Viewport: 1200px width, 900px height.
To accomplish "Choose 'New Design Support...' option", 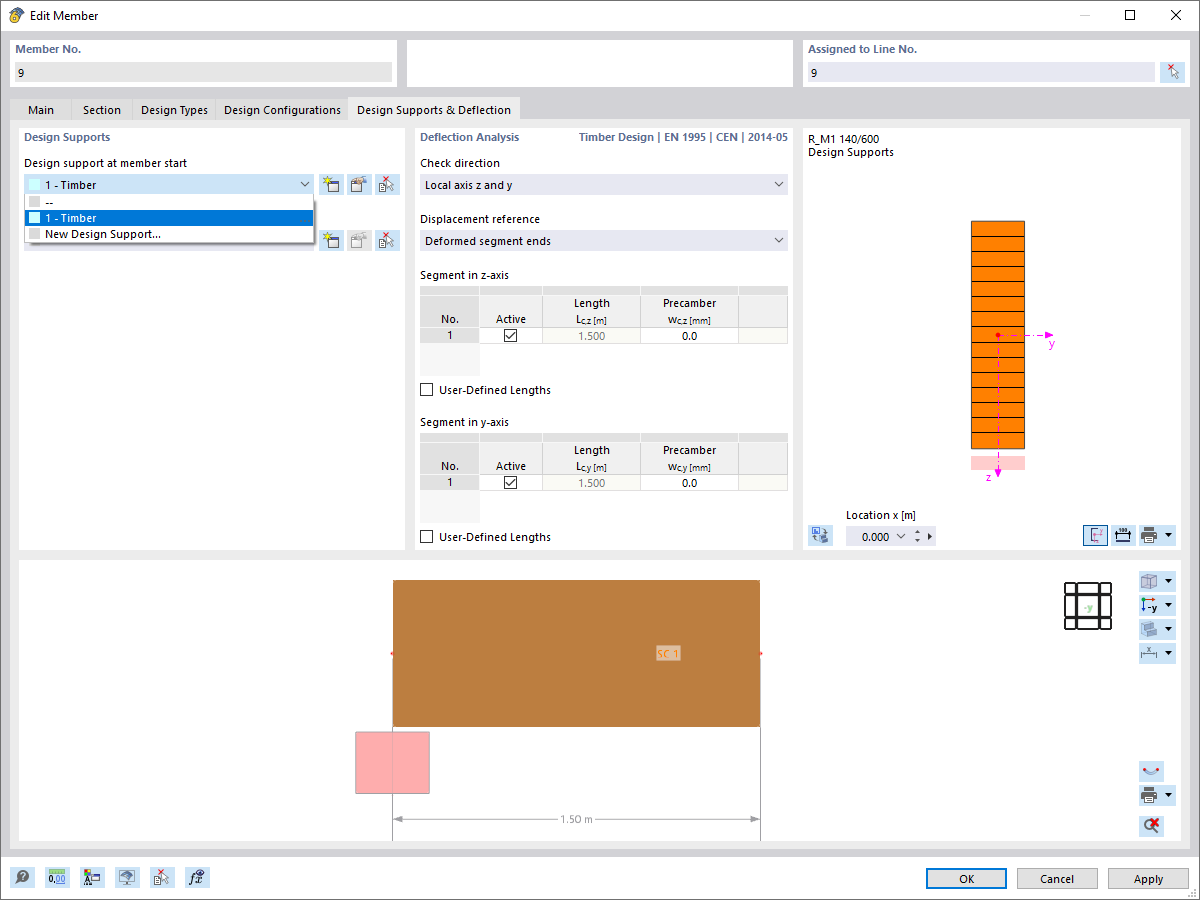I will tap(169, 234).
